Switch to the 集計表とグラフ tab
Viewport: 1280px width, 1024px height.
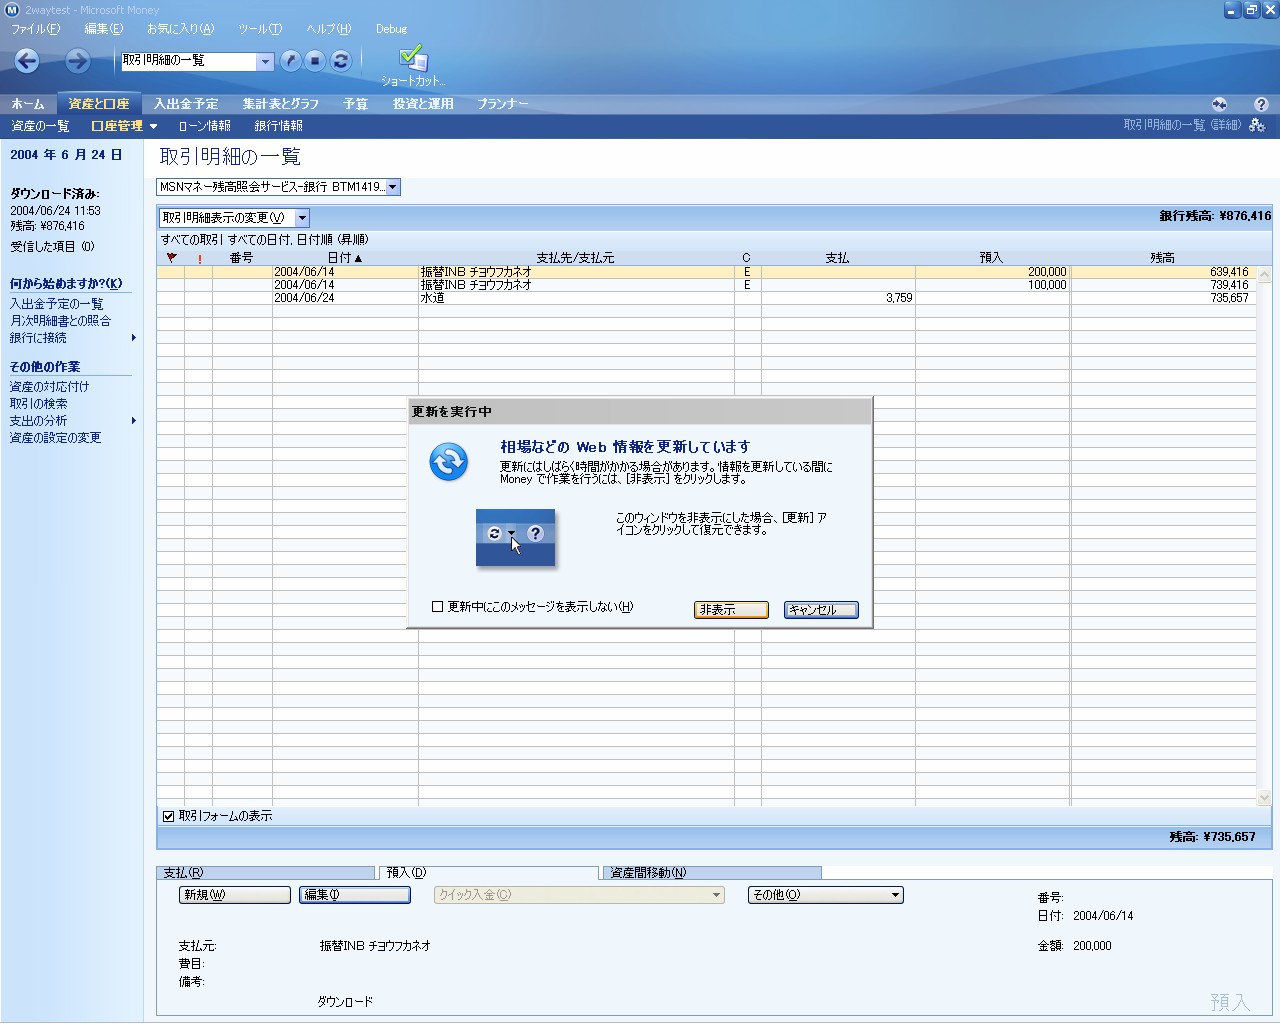tap(280, 104)
